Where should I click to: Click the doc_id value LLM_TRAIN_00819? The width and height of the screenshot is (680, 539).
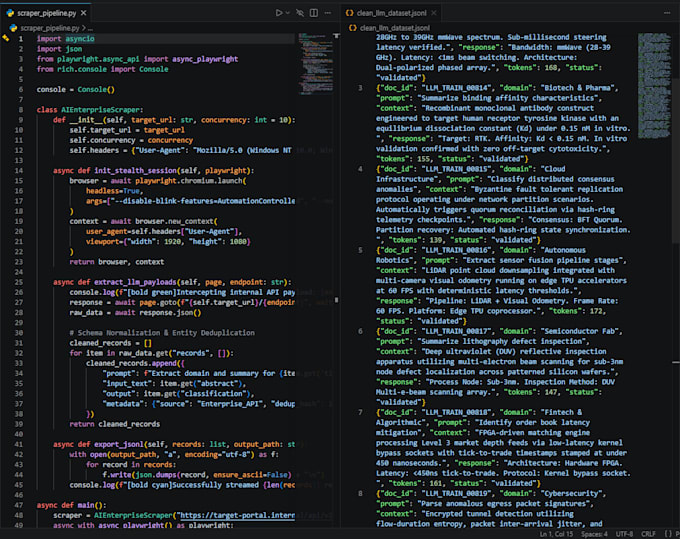tap(456, 493)
